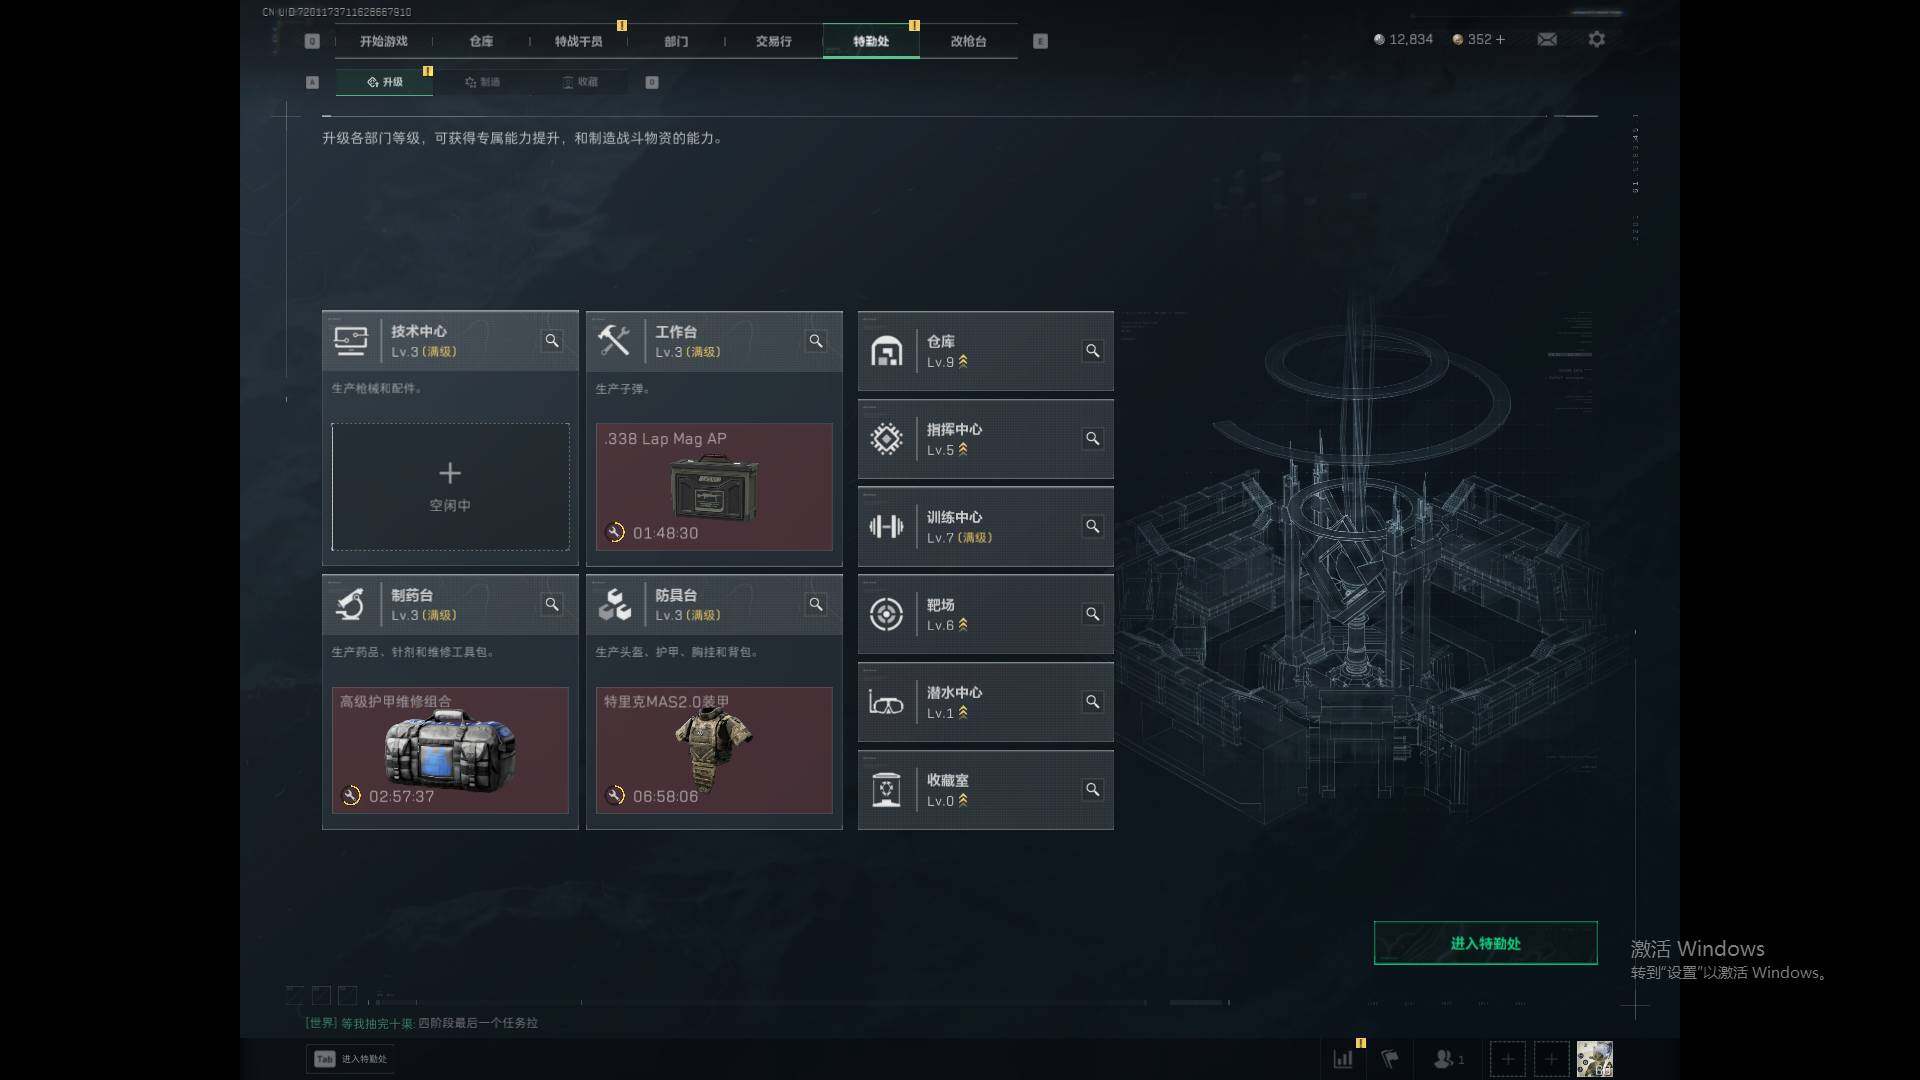
Task: Click the player avatar thumbnail
Action: [1594, 1058]
